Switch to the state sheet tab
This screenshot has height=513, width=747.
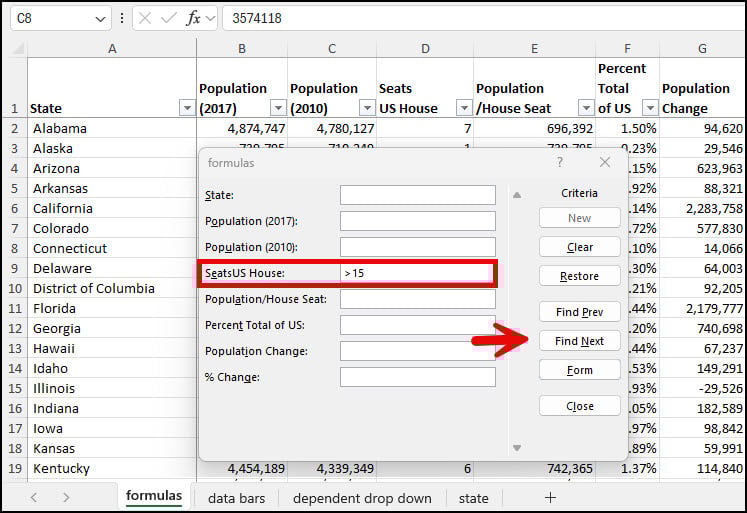click(x=474, y=498)
